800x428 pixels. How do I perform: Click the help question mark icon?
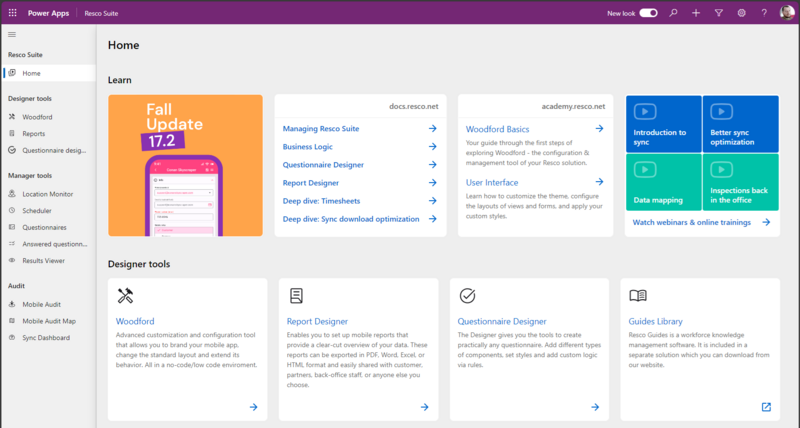764,13
